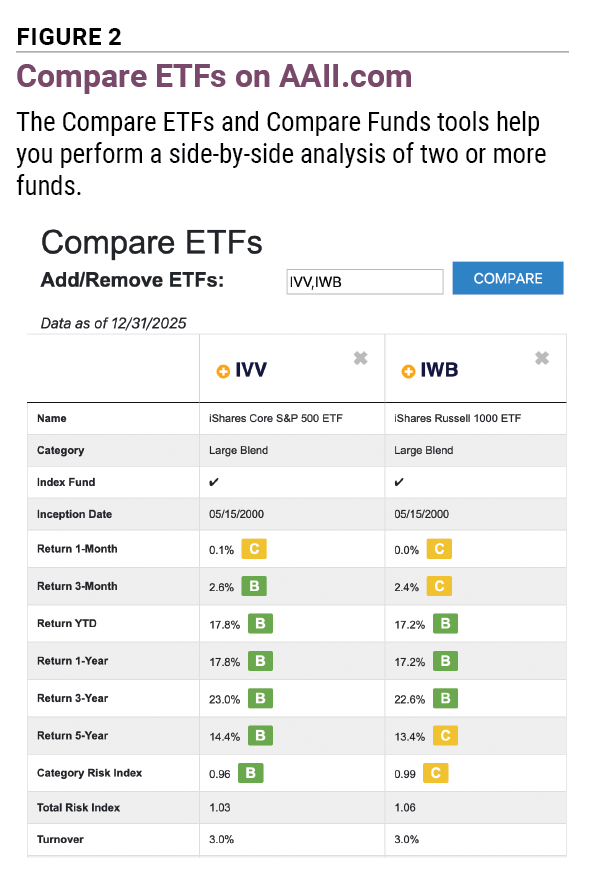Click iShares Core S&P 500 ETF name
This screenshot has height=882, width=591.
(x=276, y=418)
